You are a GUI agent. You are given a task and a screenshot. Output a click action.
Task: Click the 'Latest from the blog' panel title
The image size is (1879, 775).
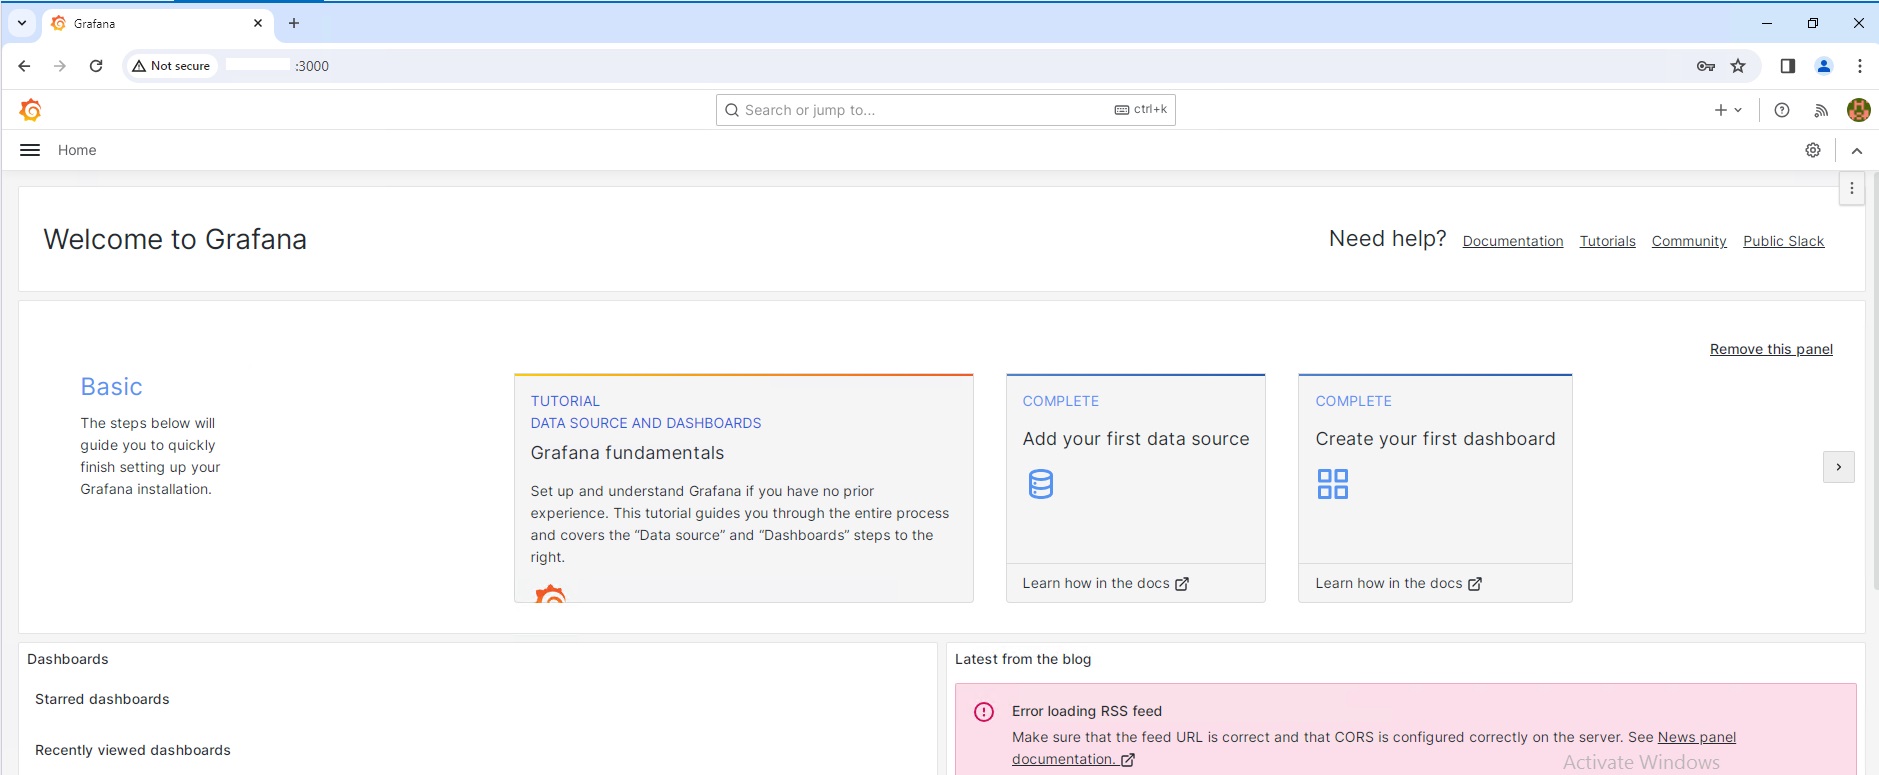pyautogui.click(x=1023, y=659)
